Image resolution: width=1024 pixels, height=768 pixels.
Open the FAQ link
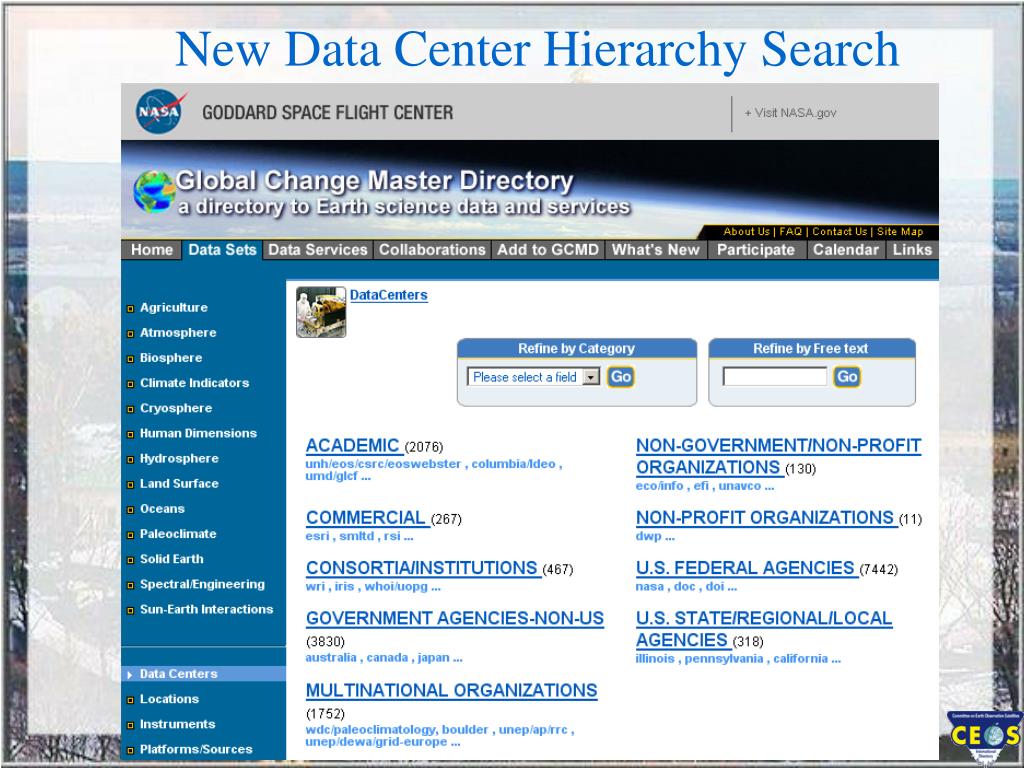pyautogui.click(x=790, y=232)
